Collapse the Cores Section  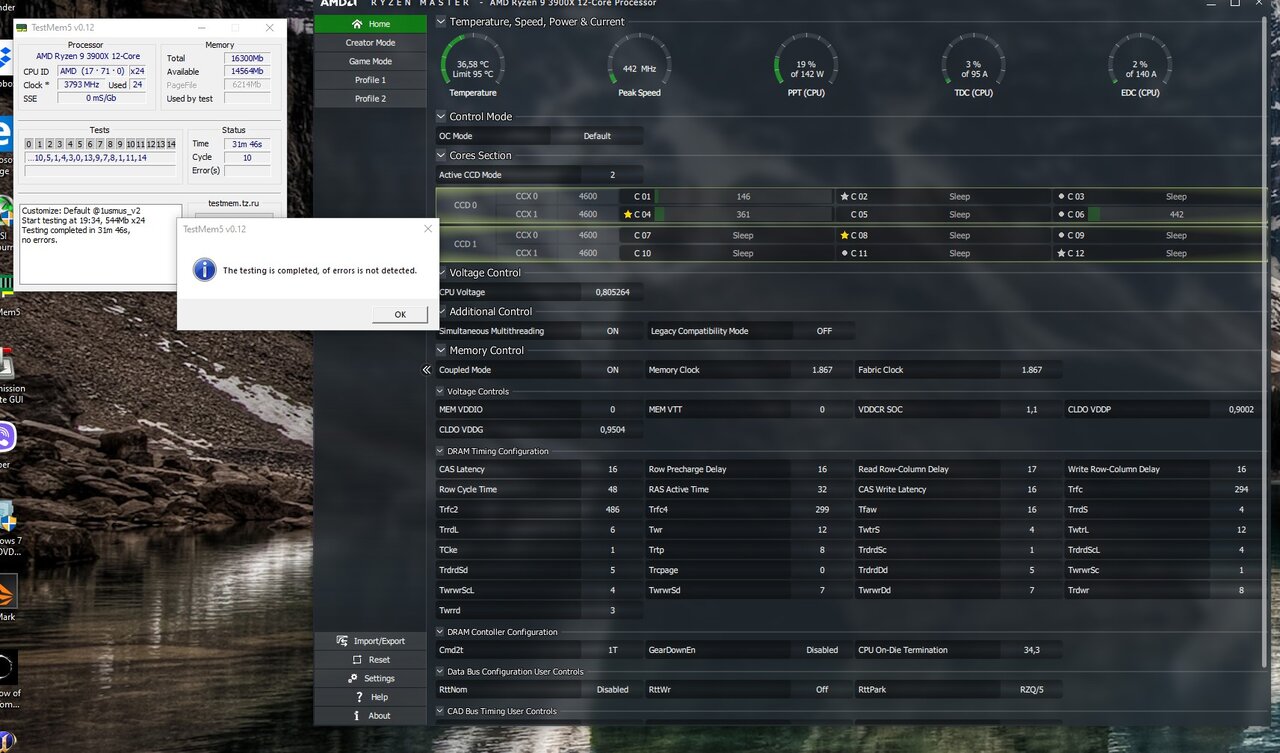441,156
